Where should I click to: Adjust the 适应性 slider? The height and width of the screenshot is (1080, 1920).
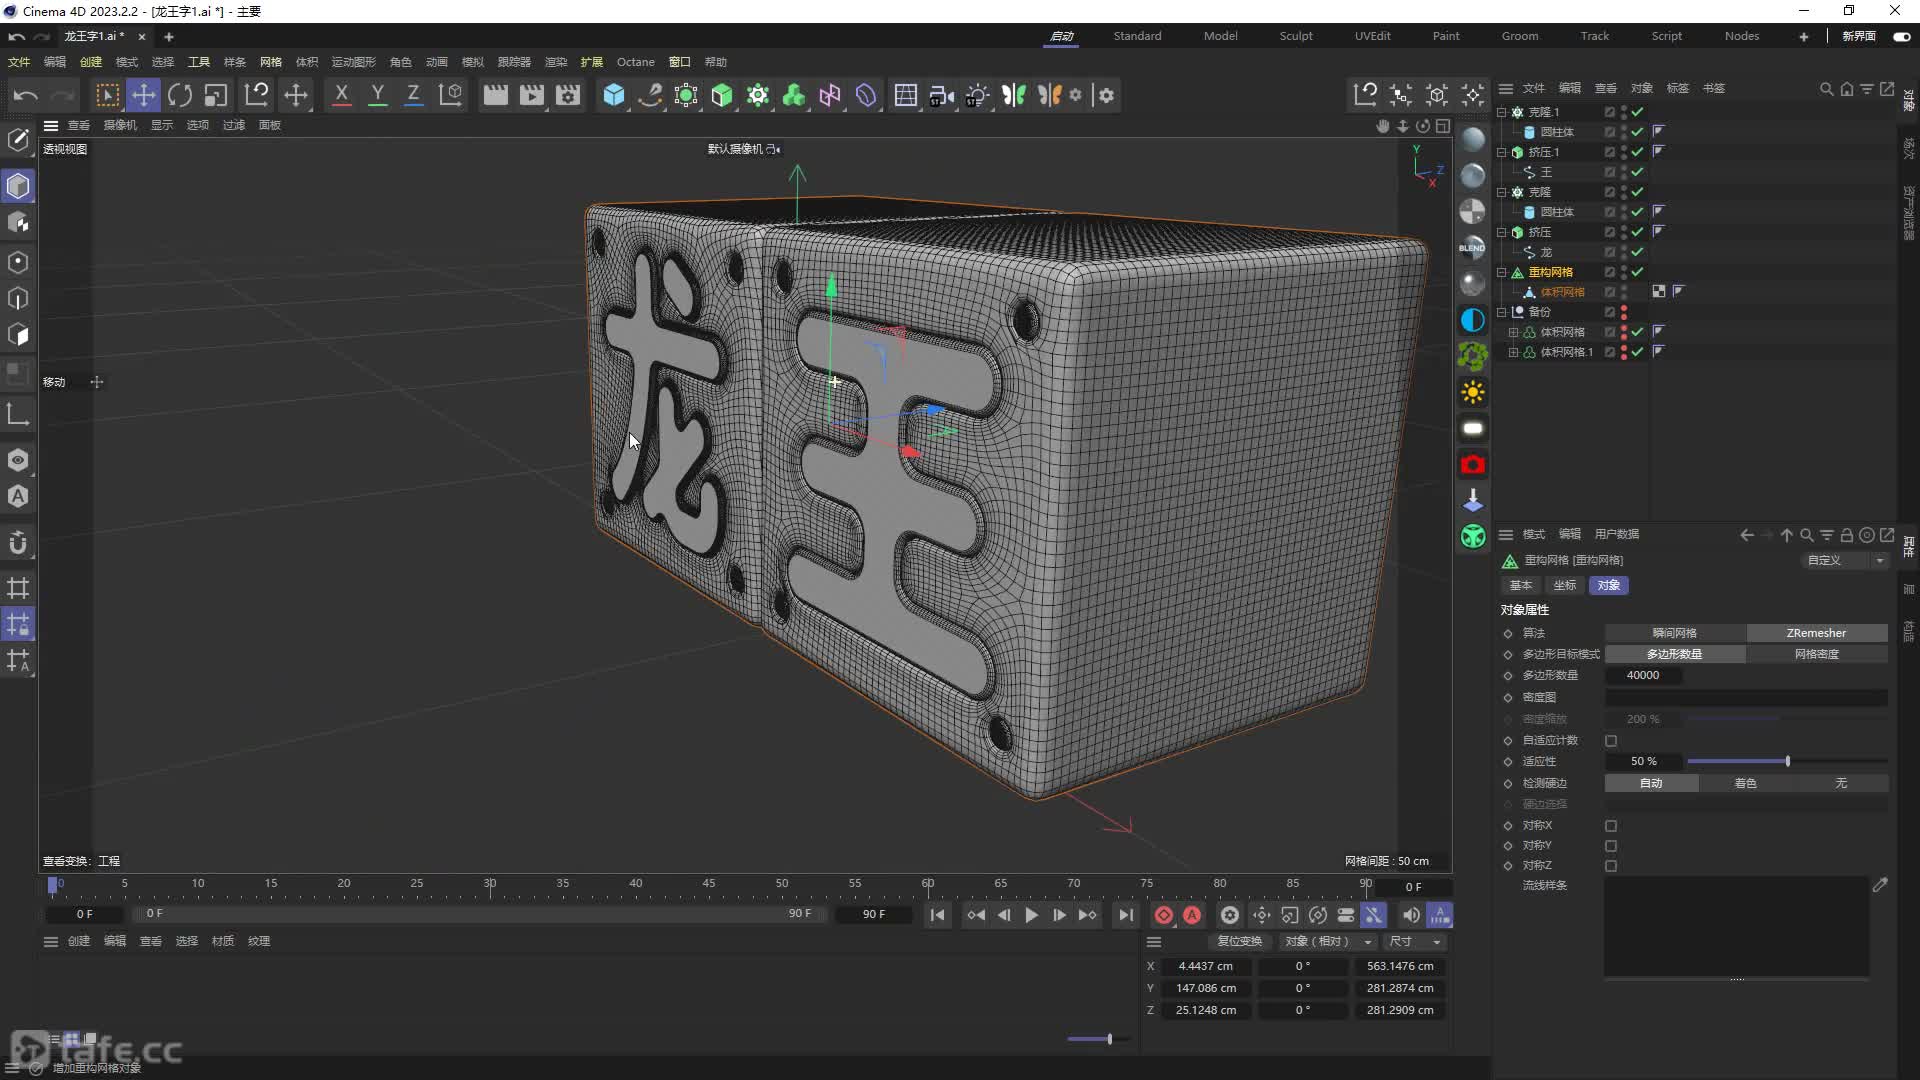click(1787, 762)
